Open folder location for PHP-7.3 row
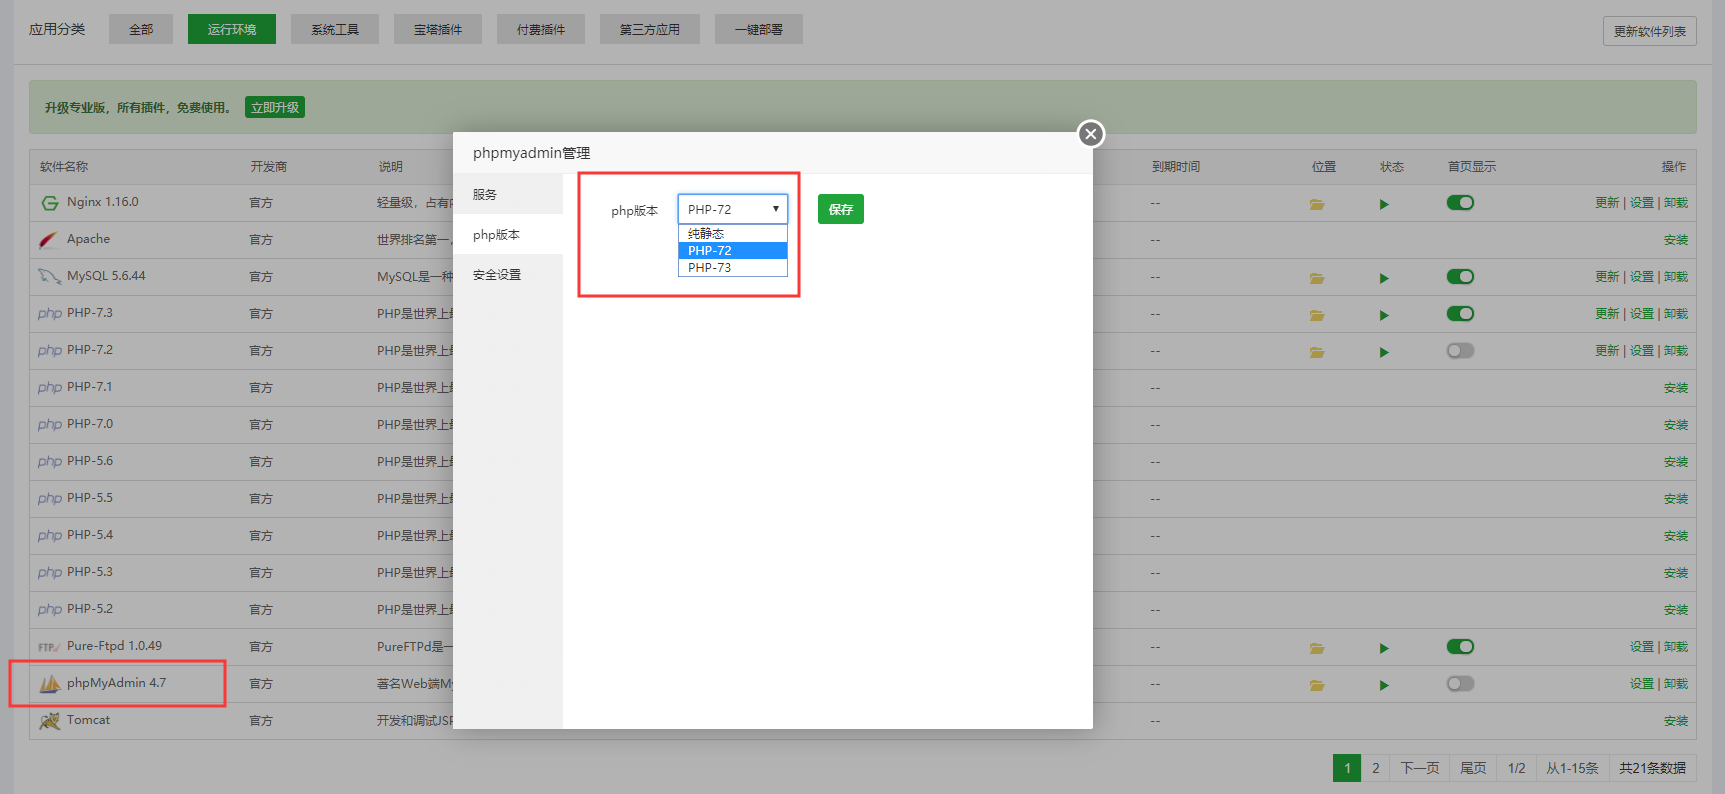 pos(1317,315)
